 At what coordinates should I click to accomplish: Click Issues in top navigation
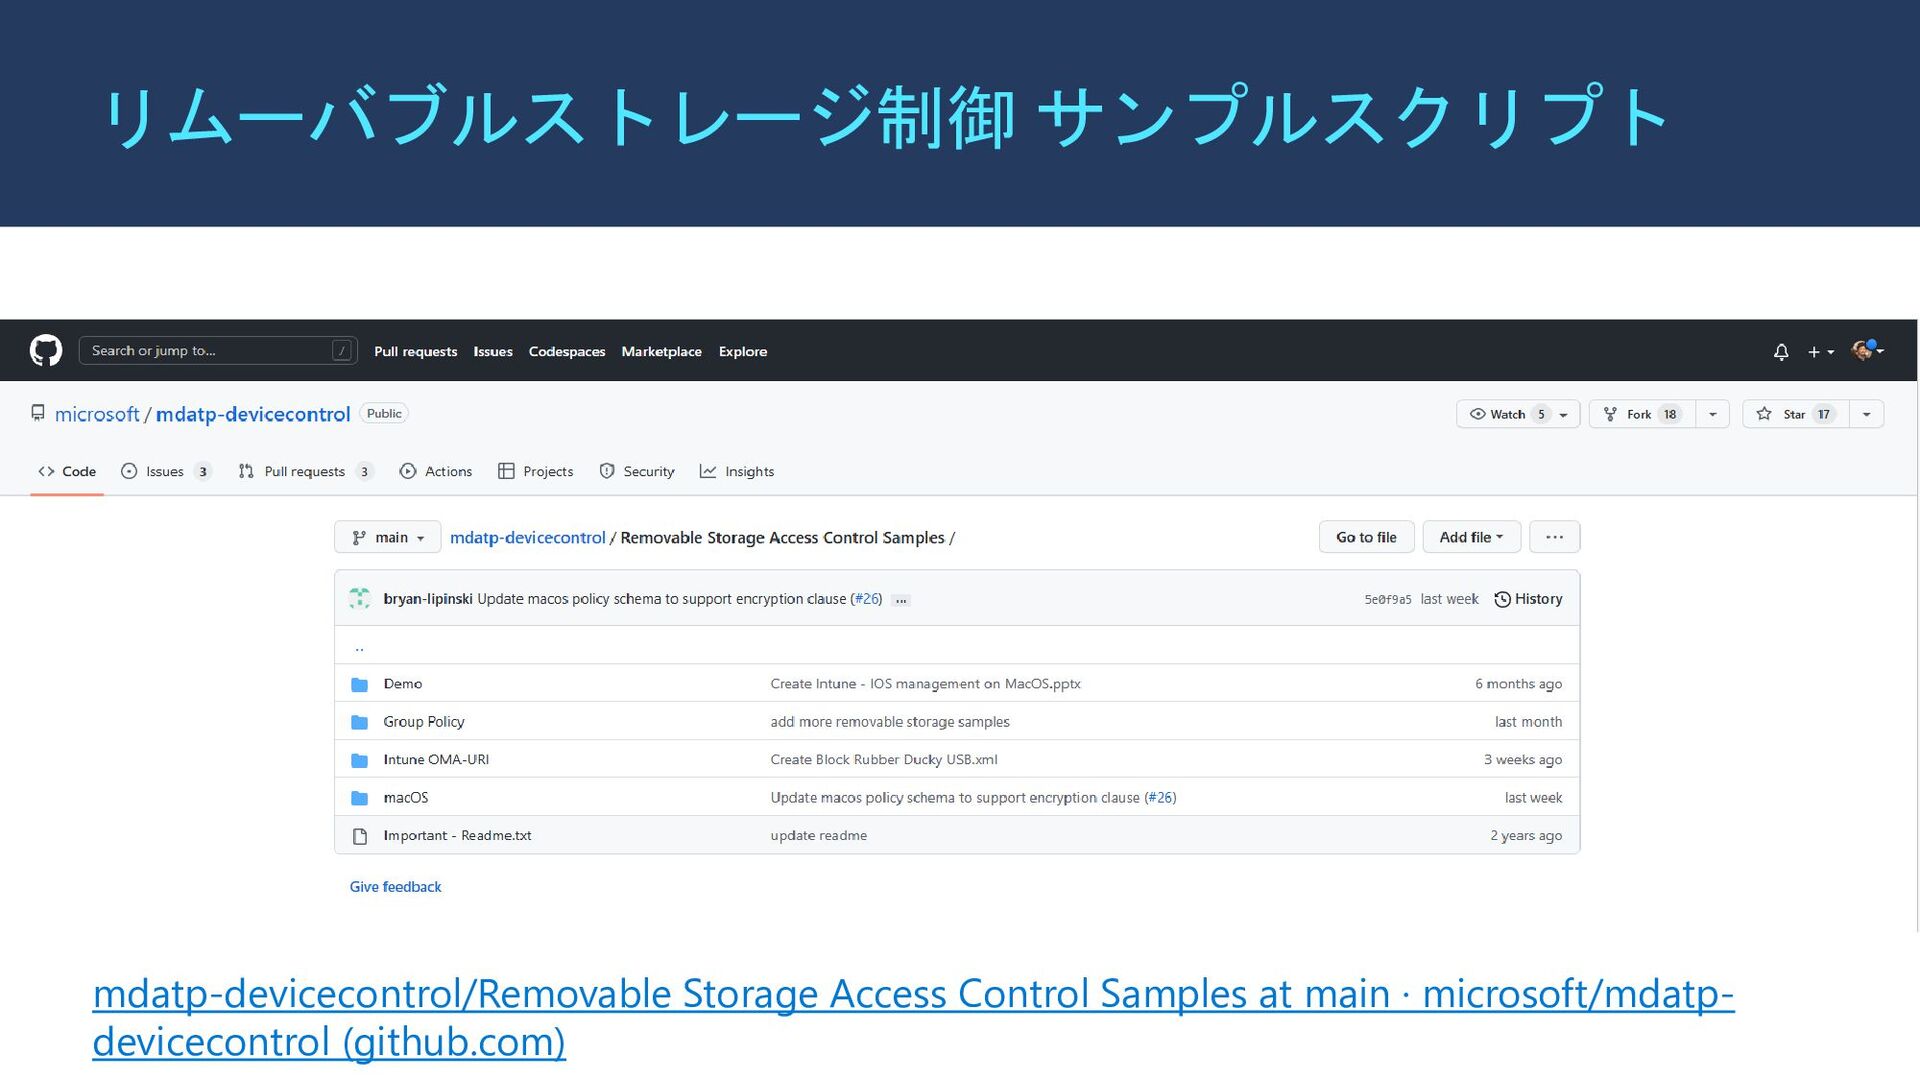tap(493, 351)
